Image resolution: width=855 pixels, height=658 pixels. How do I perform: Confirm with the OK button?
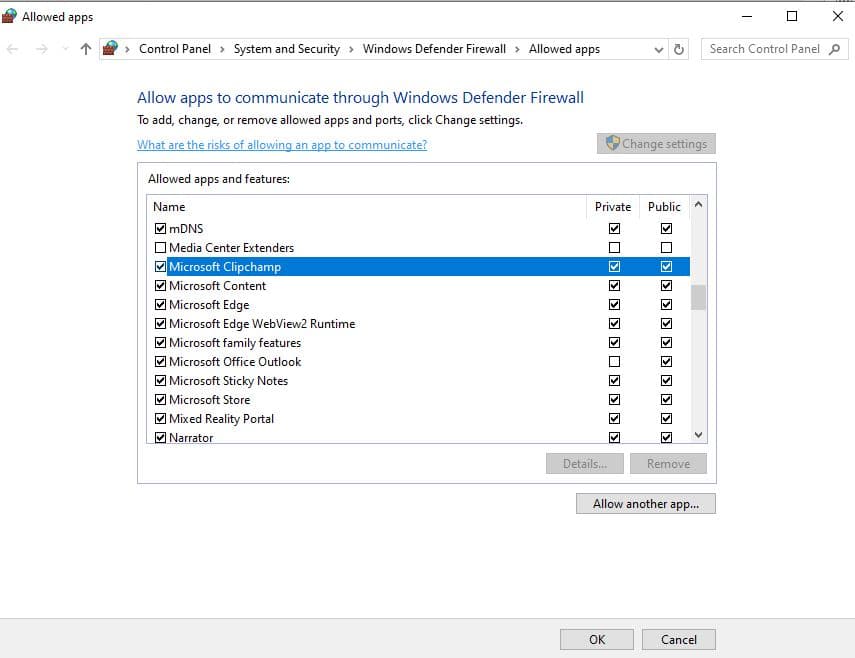(597, 639)
